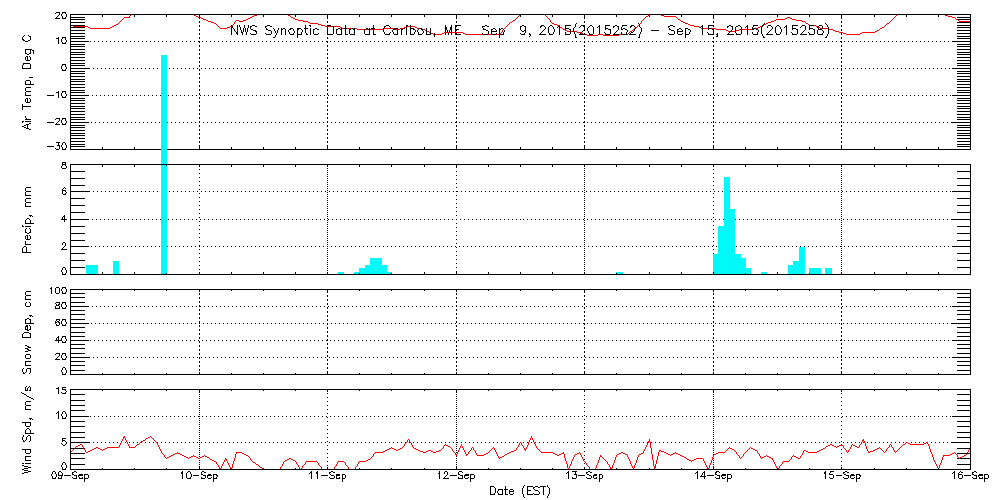Click the "Date (EST)" x-axis title
1000x500 pixels.
519,491
